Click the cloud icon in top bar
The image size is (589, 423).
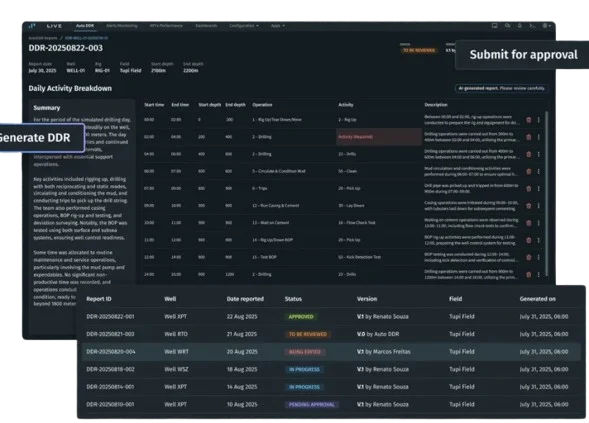tap(507, 26)
